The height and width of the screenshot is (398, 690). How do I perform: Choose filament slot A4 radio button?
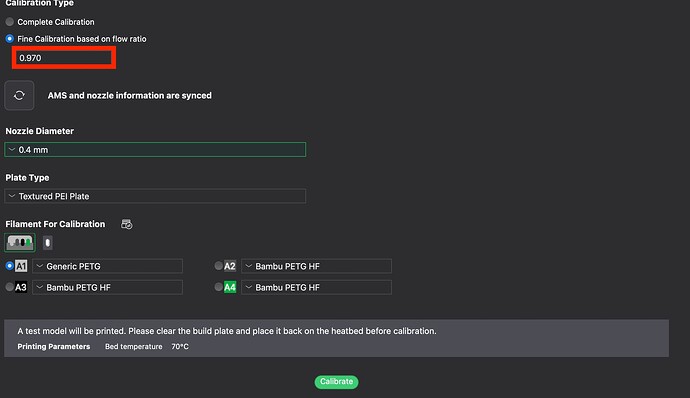tap(218, 287)
